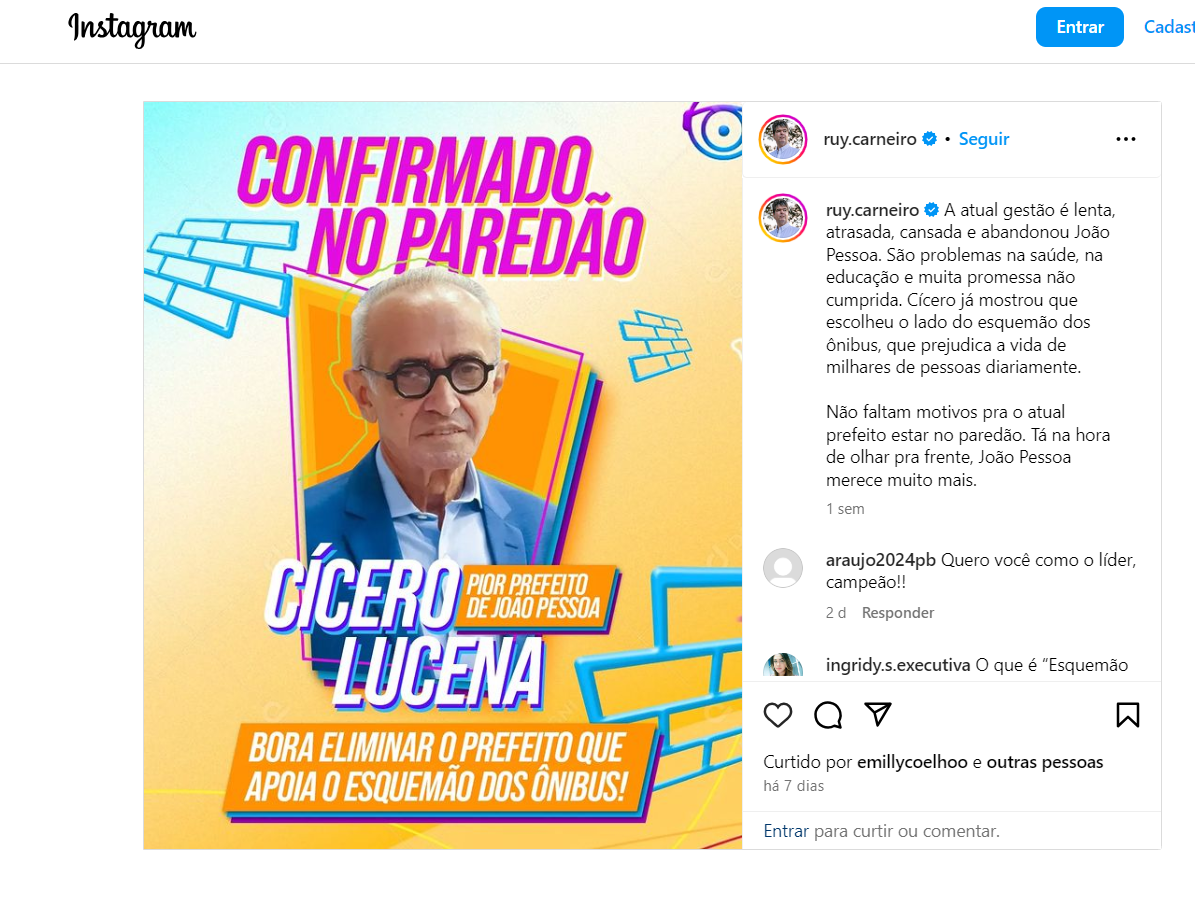The height and width of the screenshot is (897, 1195).
Task: Open the emillycoelhoo profile link
Action: click(912, 762)
